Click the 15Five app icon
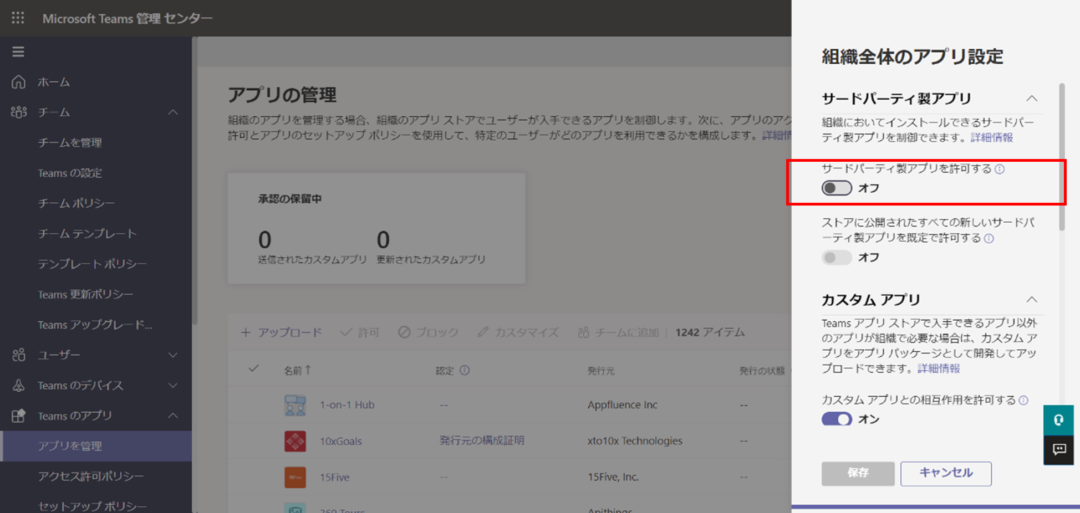The width and height of the screenshot is (1080, 513). [295, 477]
